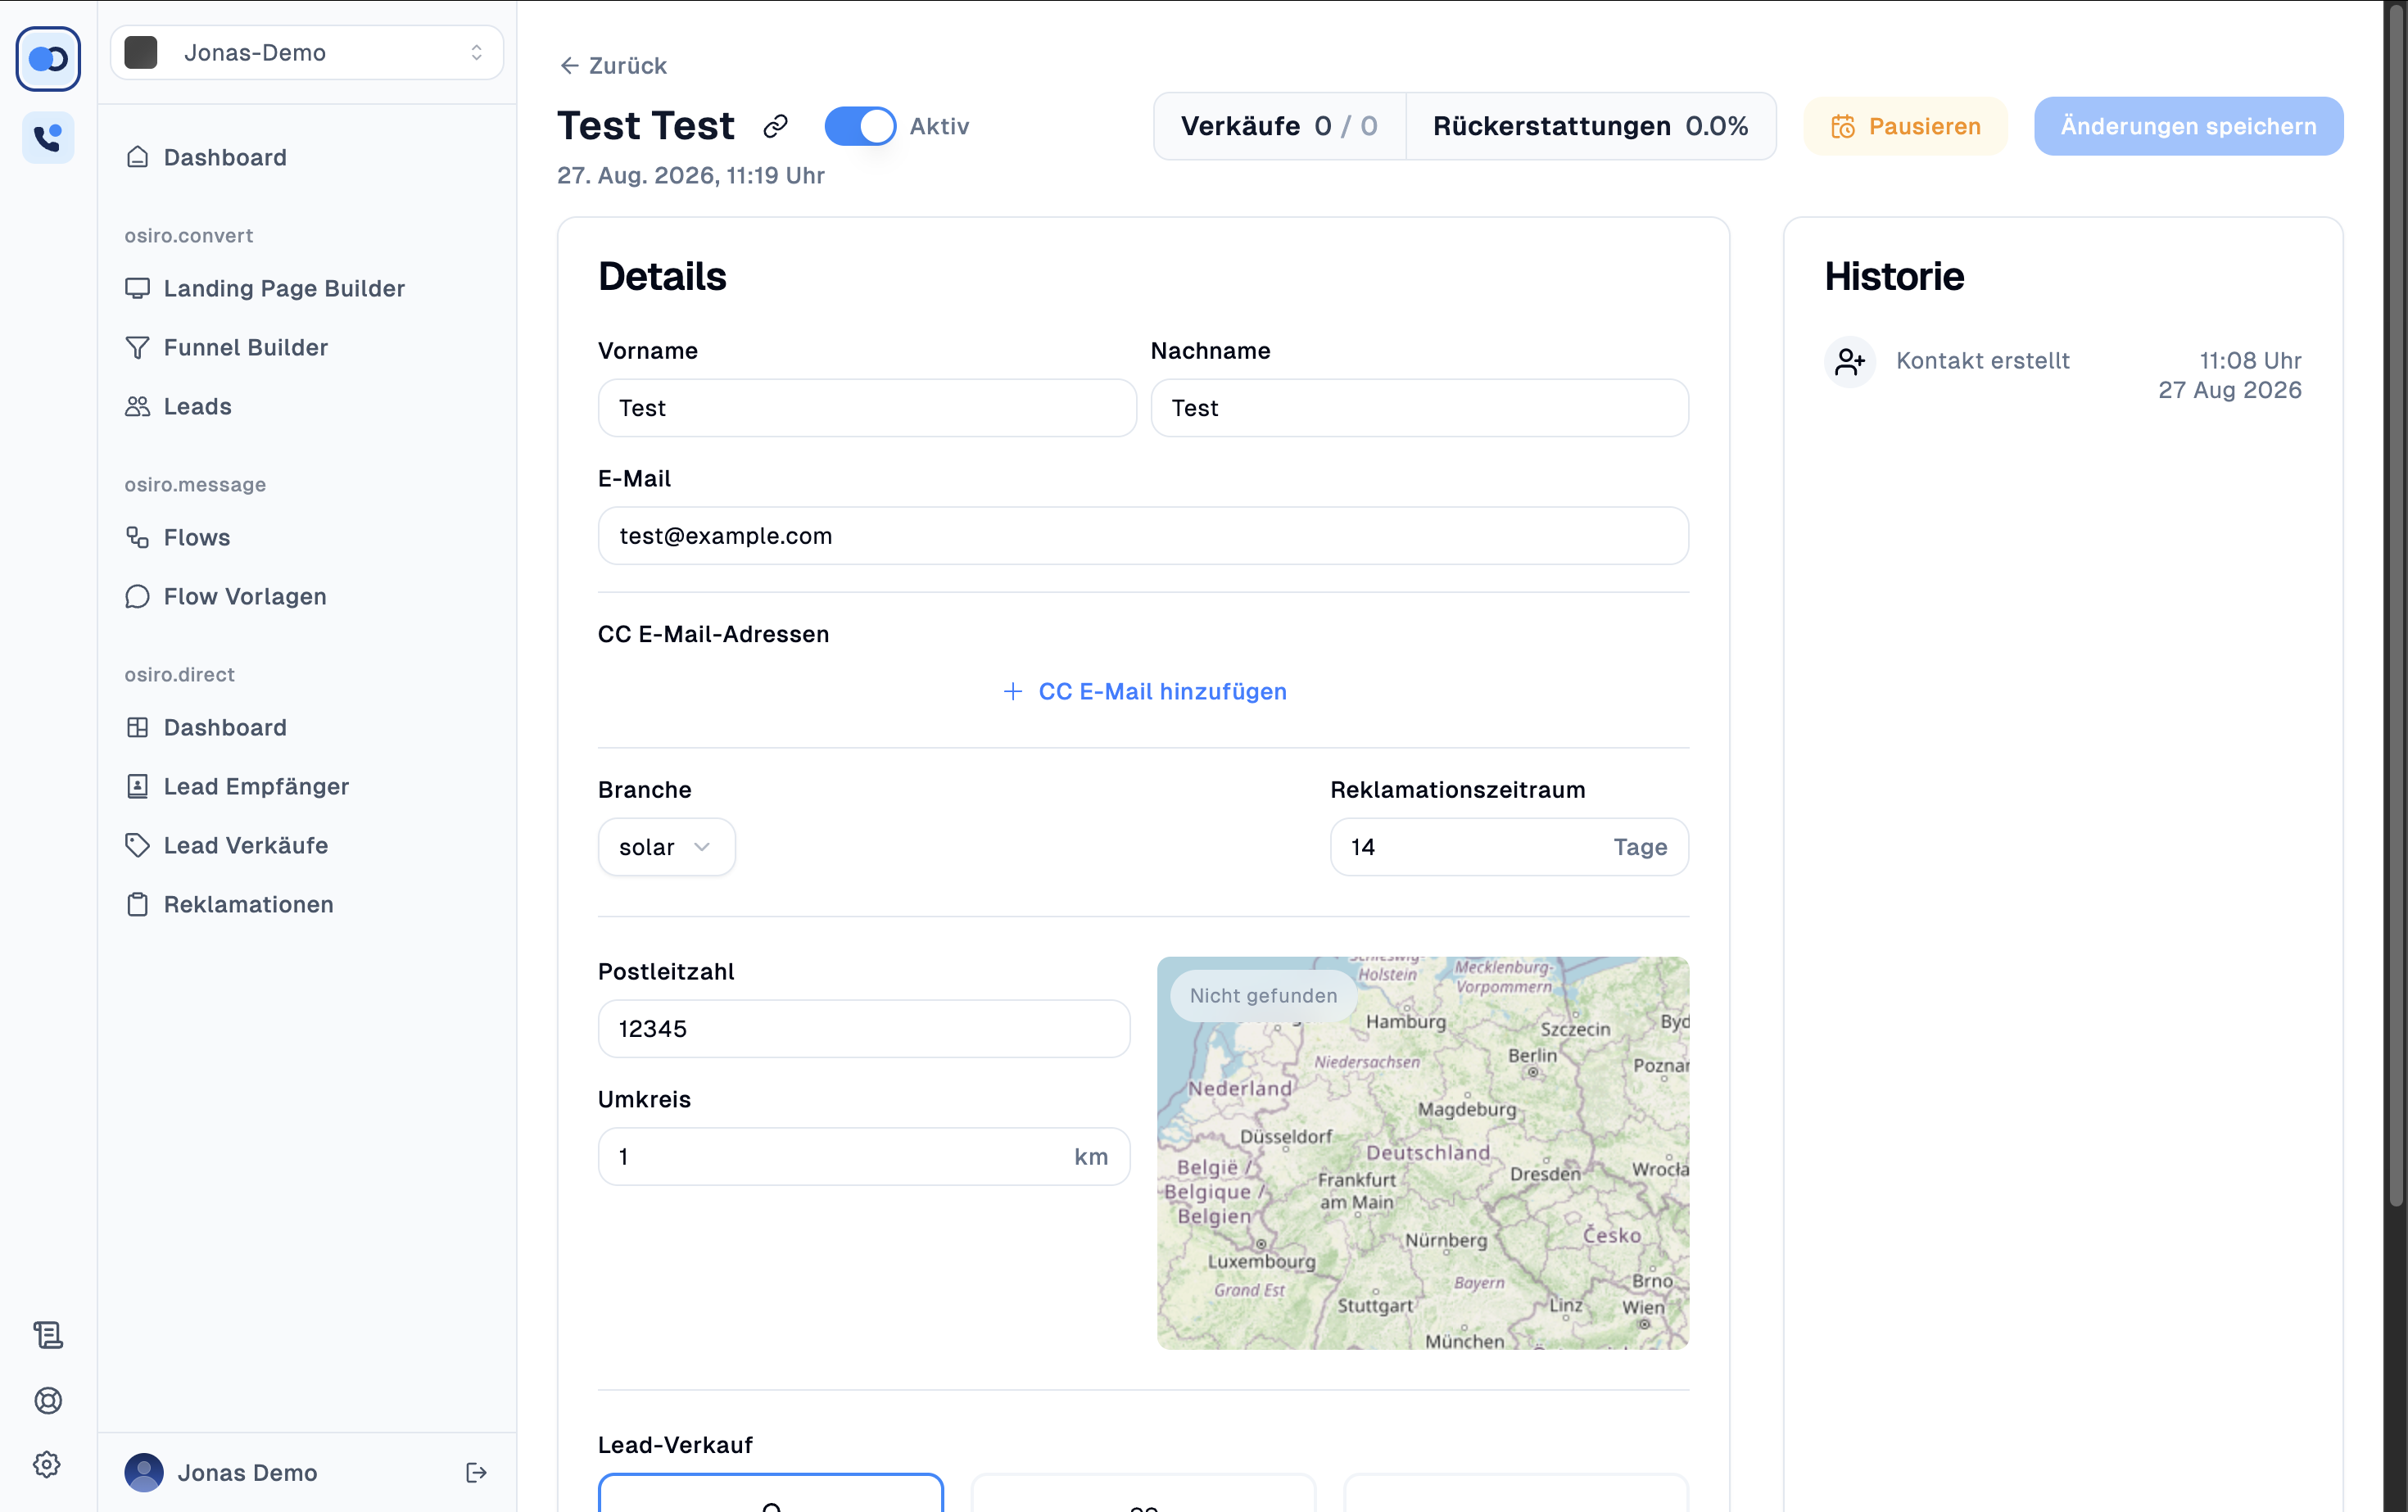Screen dimensions: 2408x1512
Task: Click the Jonas Demo user avatar
Action: (144, 1472)
